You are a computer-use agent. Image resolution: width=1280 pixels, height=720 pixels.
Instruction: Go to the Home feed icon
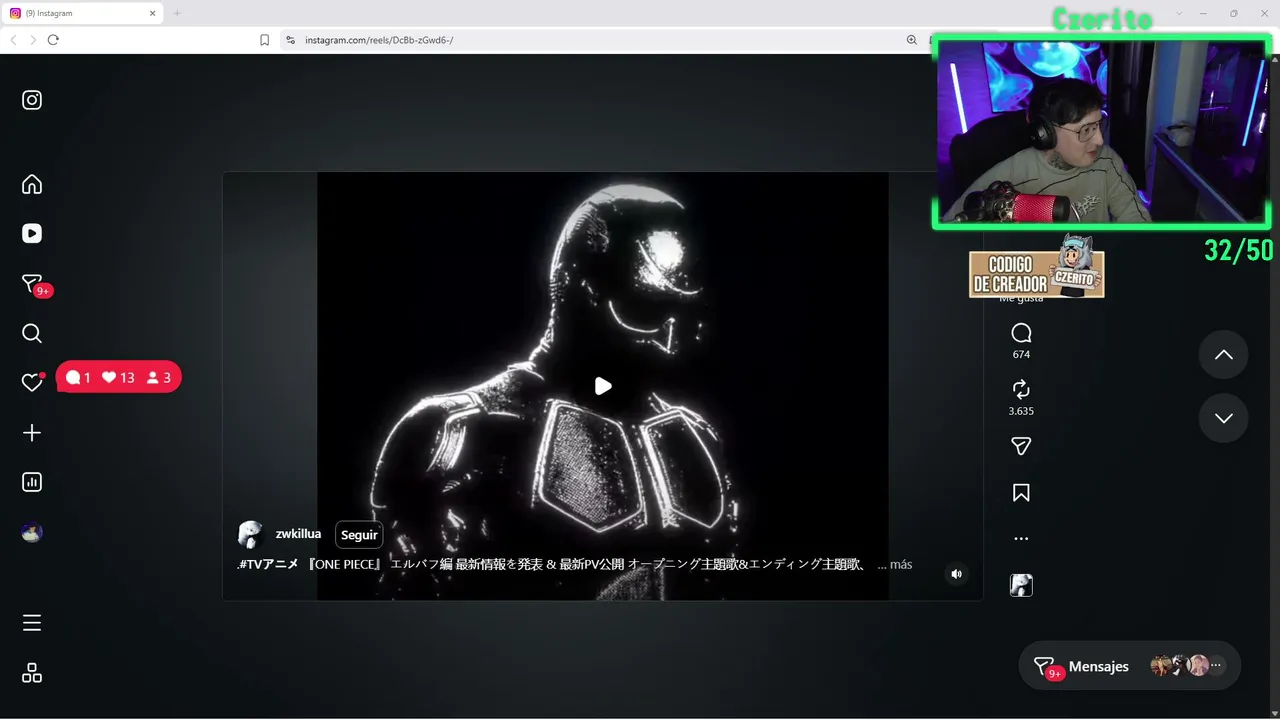point(32,184)
